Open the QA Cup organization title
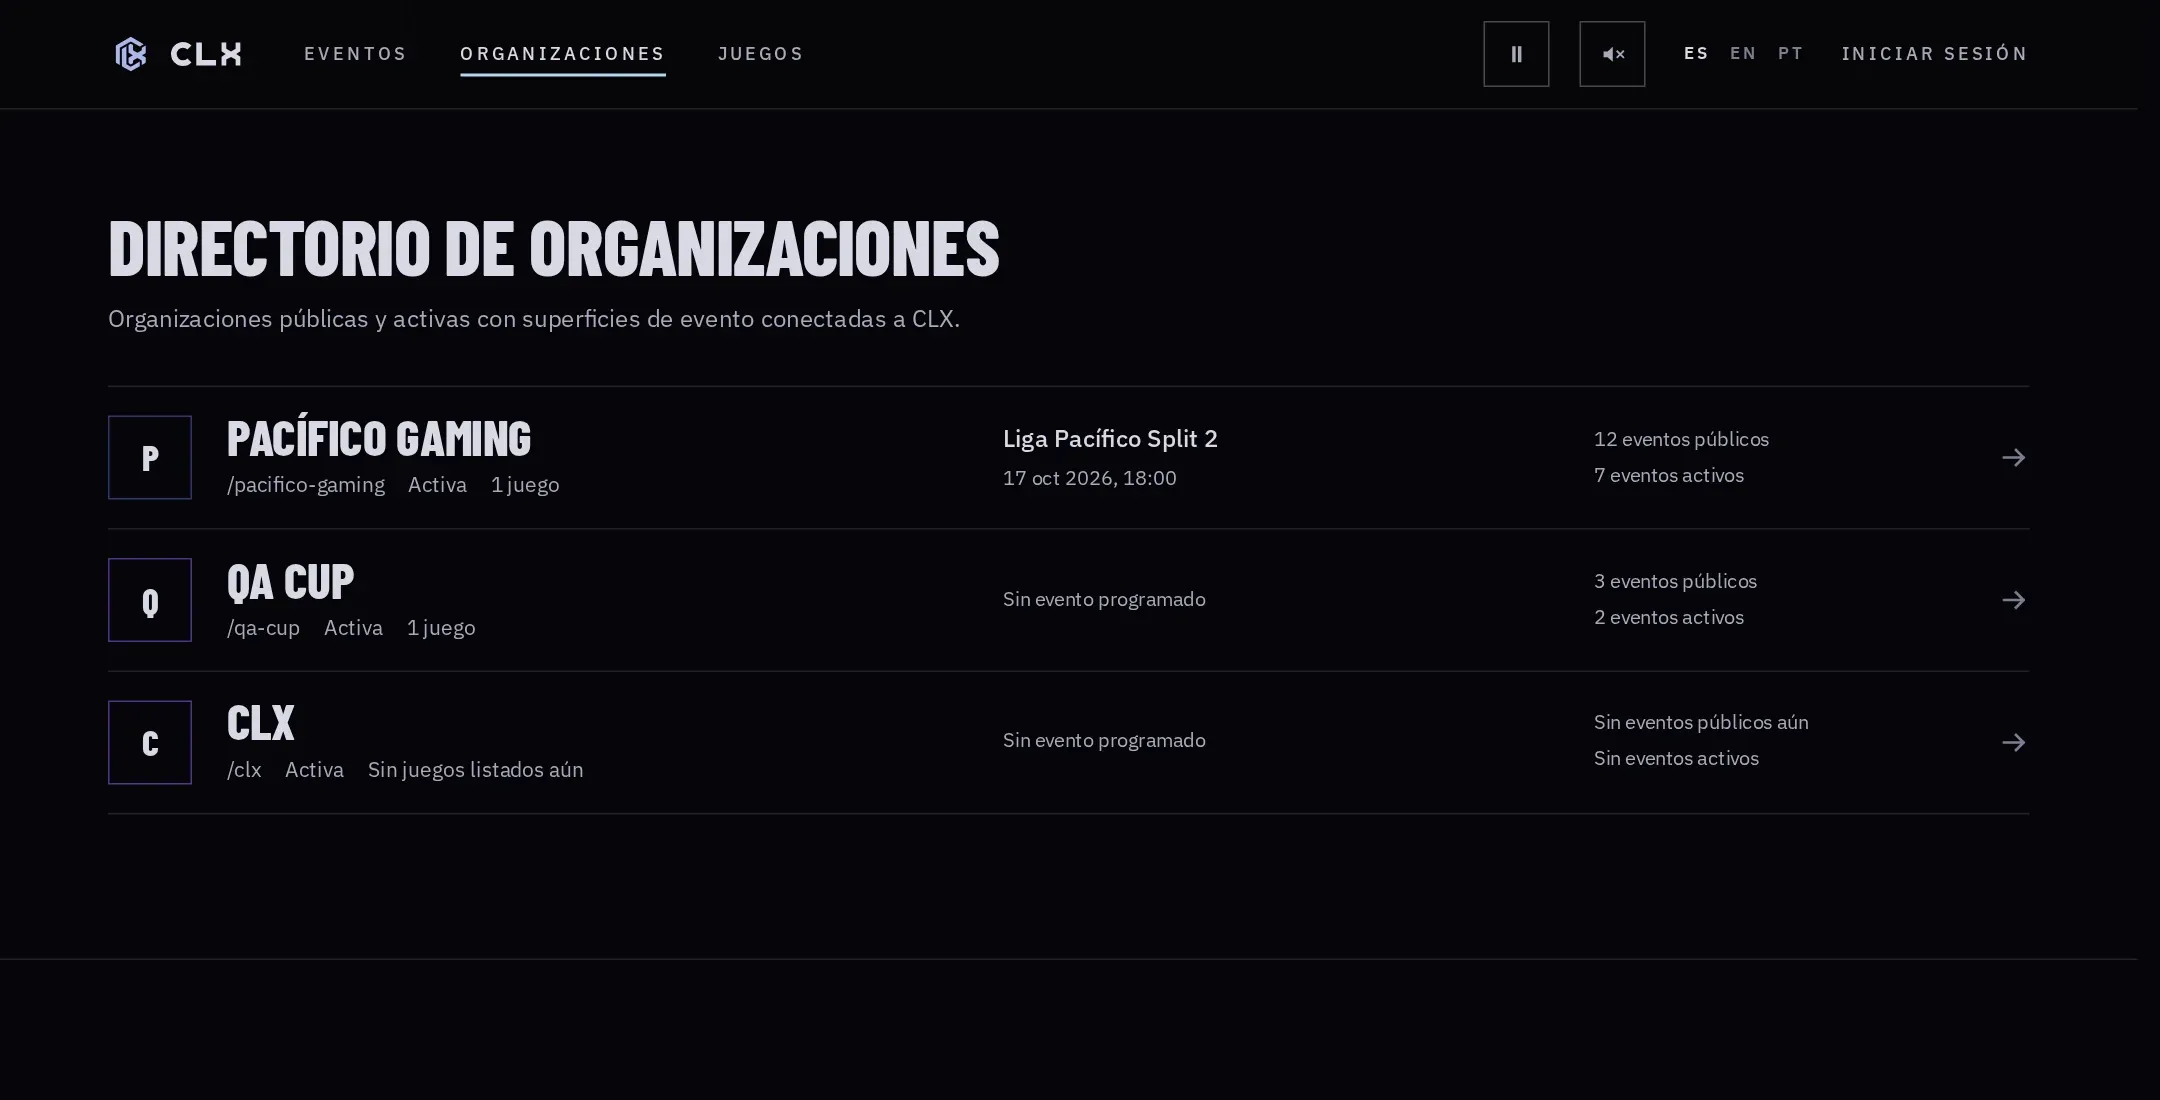The height and width of the screenshot is (1100, 2160). tap(291, 582)
